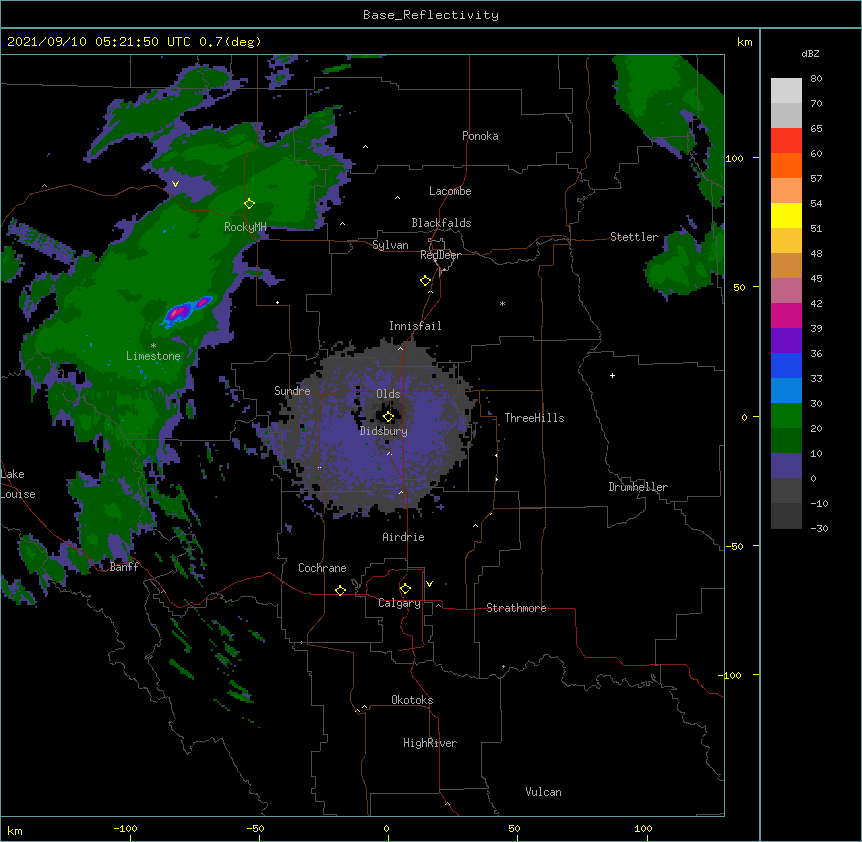Click the dBZ legend heading
Screen dimensions: 862x842
810,53
